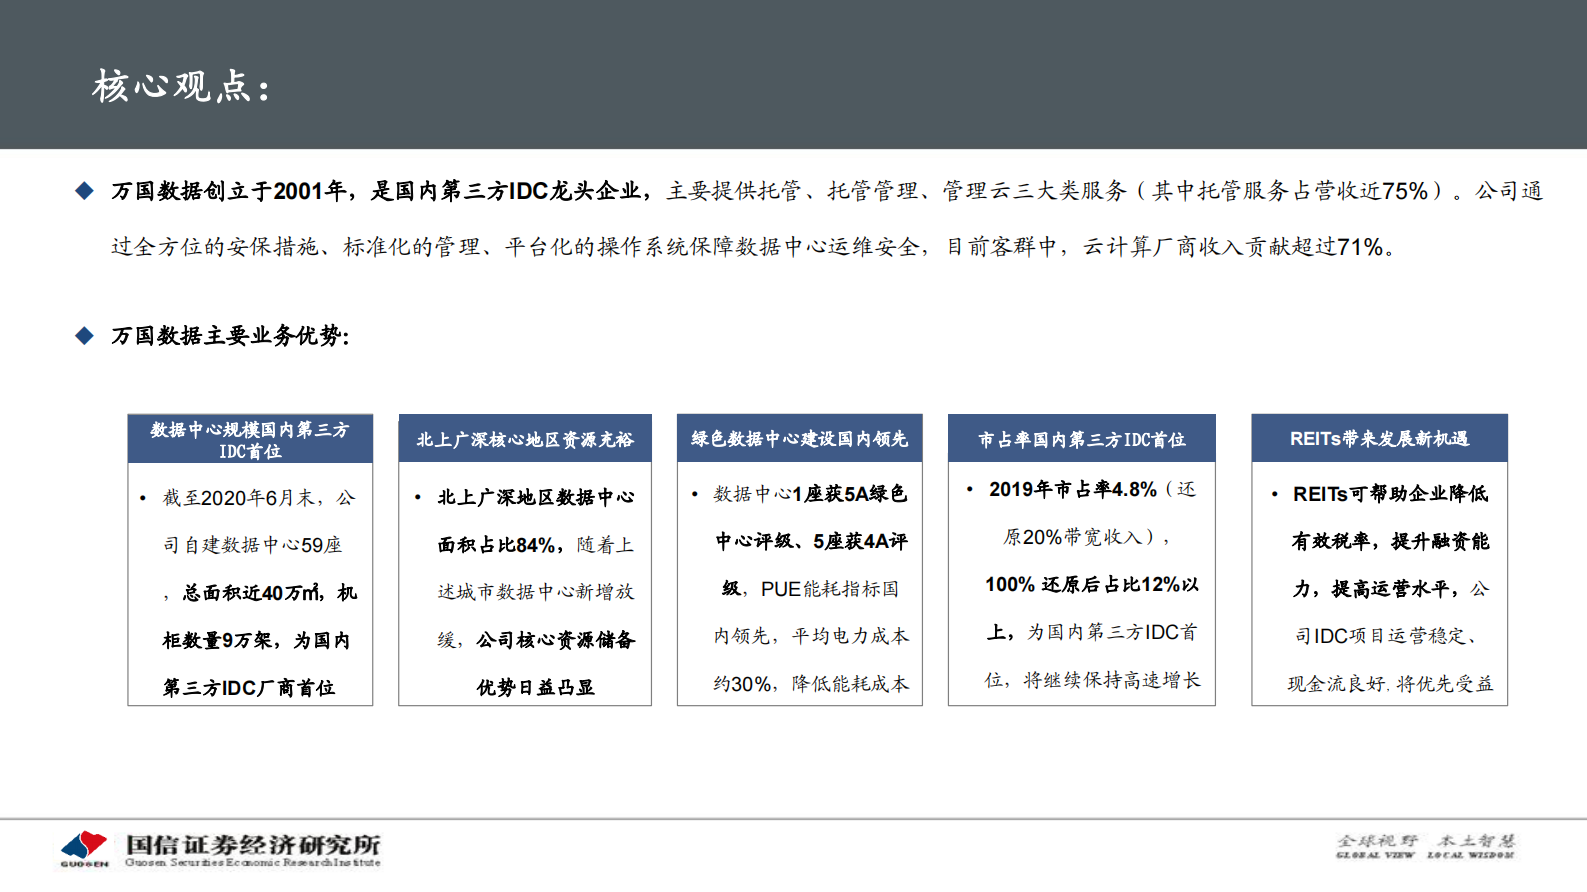Viewport: 1587px width, 892px height.
Task: Click the header 数据中心规模国内第三方IDC首位
Action: (250, 440)
